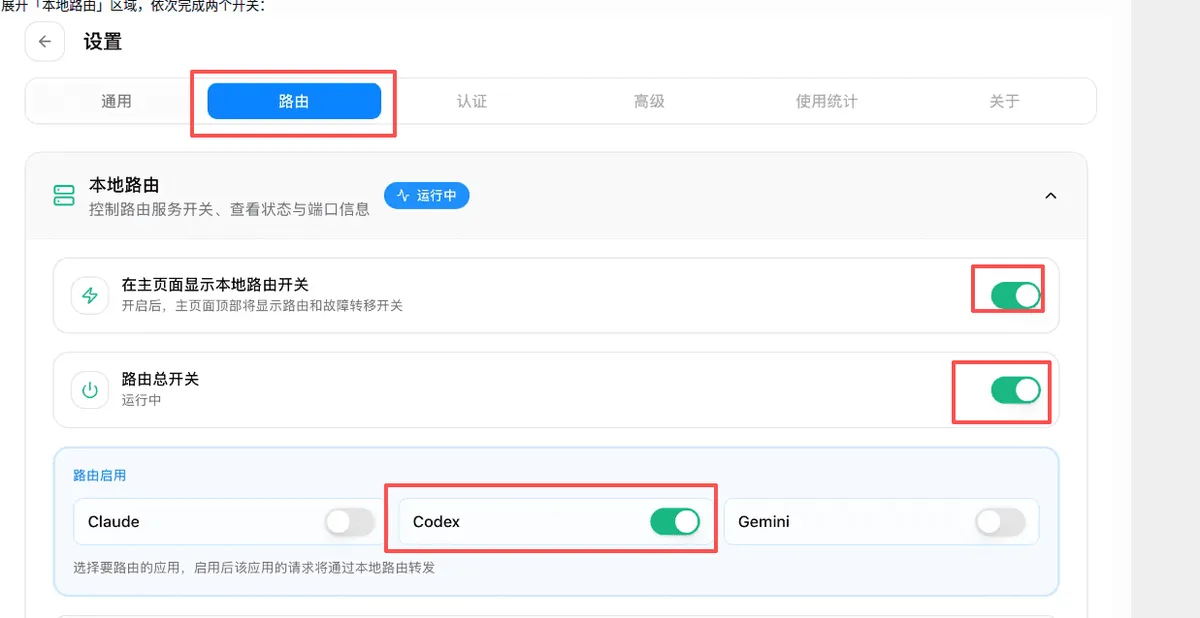Disable the Codex routing switch
The width and height of the screenshot is (1200, 618).
point(675,522)
